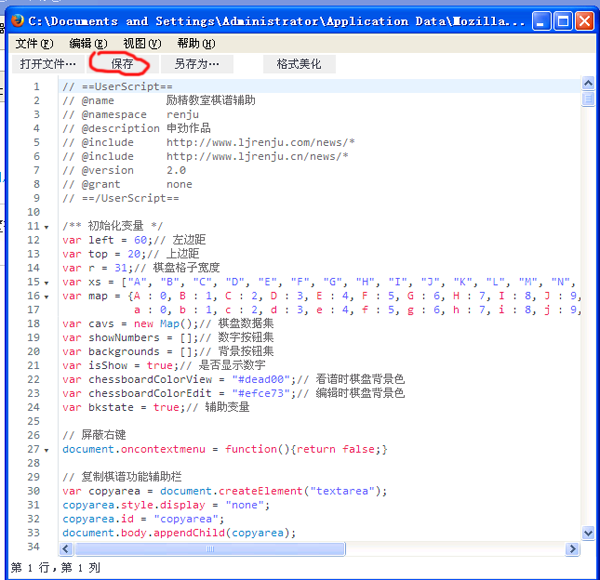This screenshot has width=600, height=580.
Task: Click line number 34 in gutter
Action: pos(33,547)
